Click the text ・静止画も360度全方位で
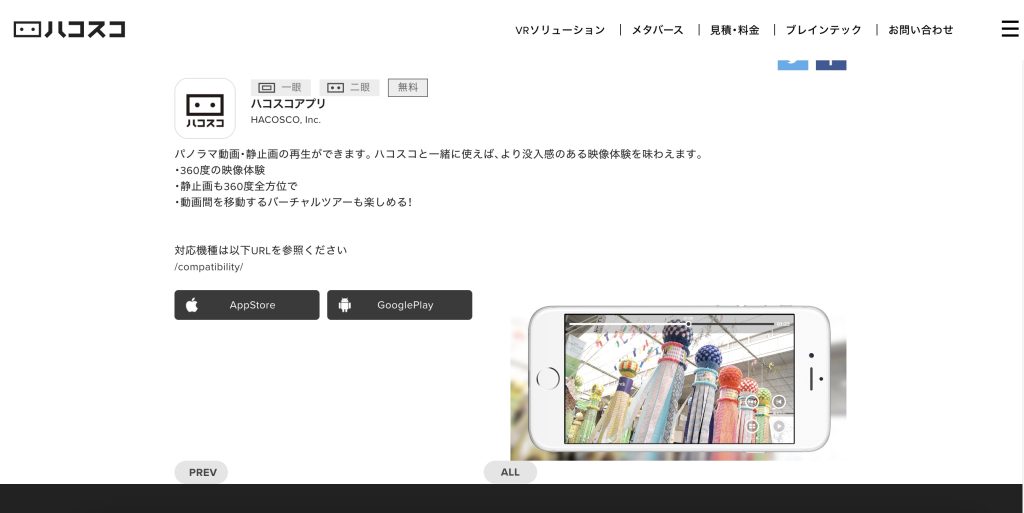1024x513 pixels. pyautogui.click(x=236, y=186)
